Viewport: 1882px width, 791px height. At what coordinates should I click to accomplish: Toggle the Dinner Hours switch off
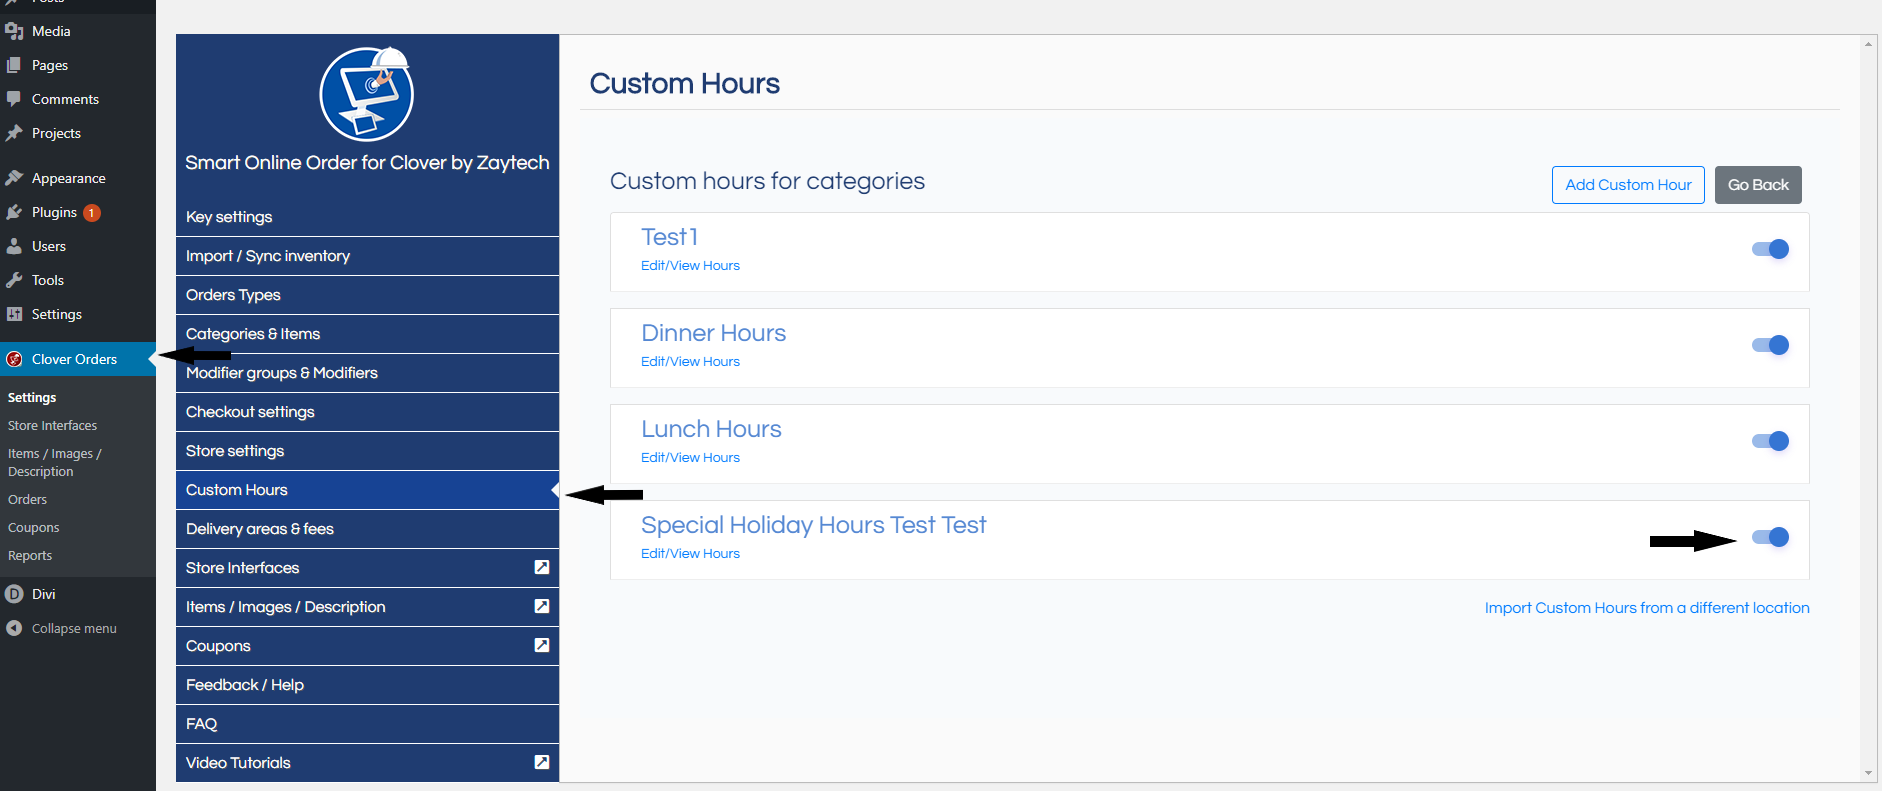[x=1770, y=345]
